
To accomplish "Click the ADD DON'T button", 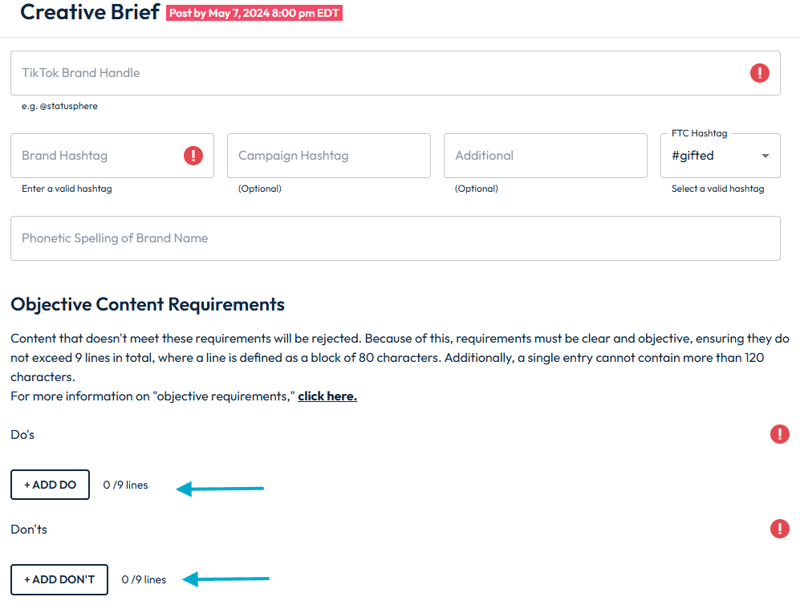I will [59, 579].
